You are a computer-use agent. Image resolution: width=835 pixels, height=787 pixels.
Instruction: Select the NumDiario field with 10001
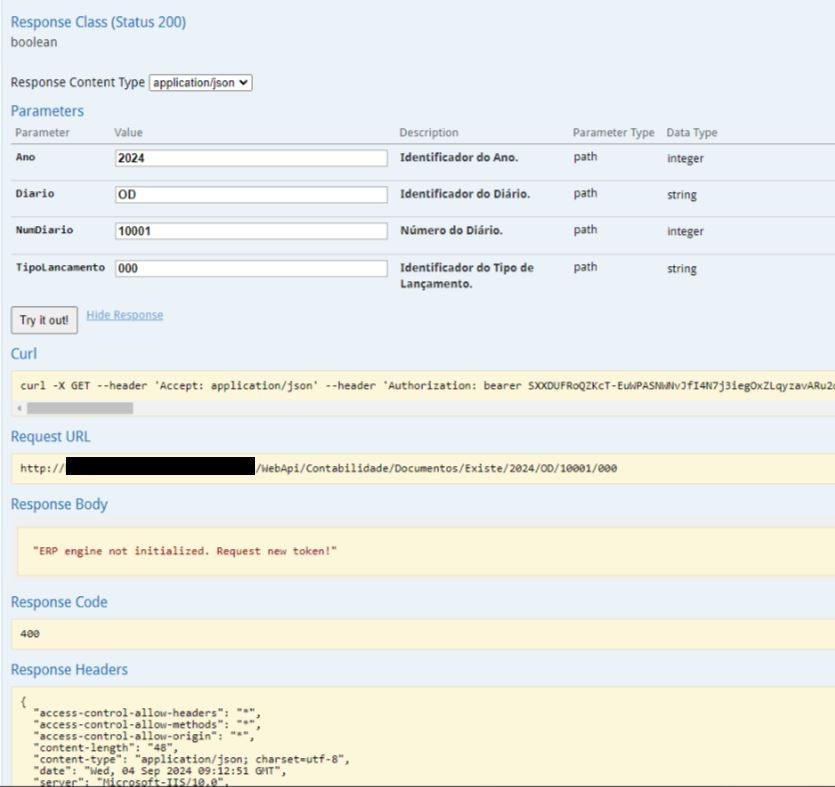[x=251, y=231]
